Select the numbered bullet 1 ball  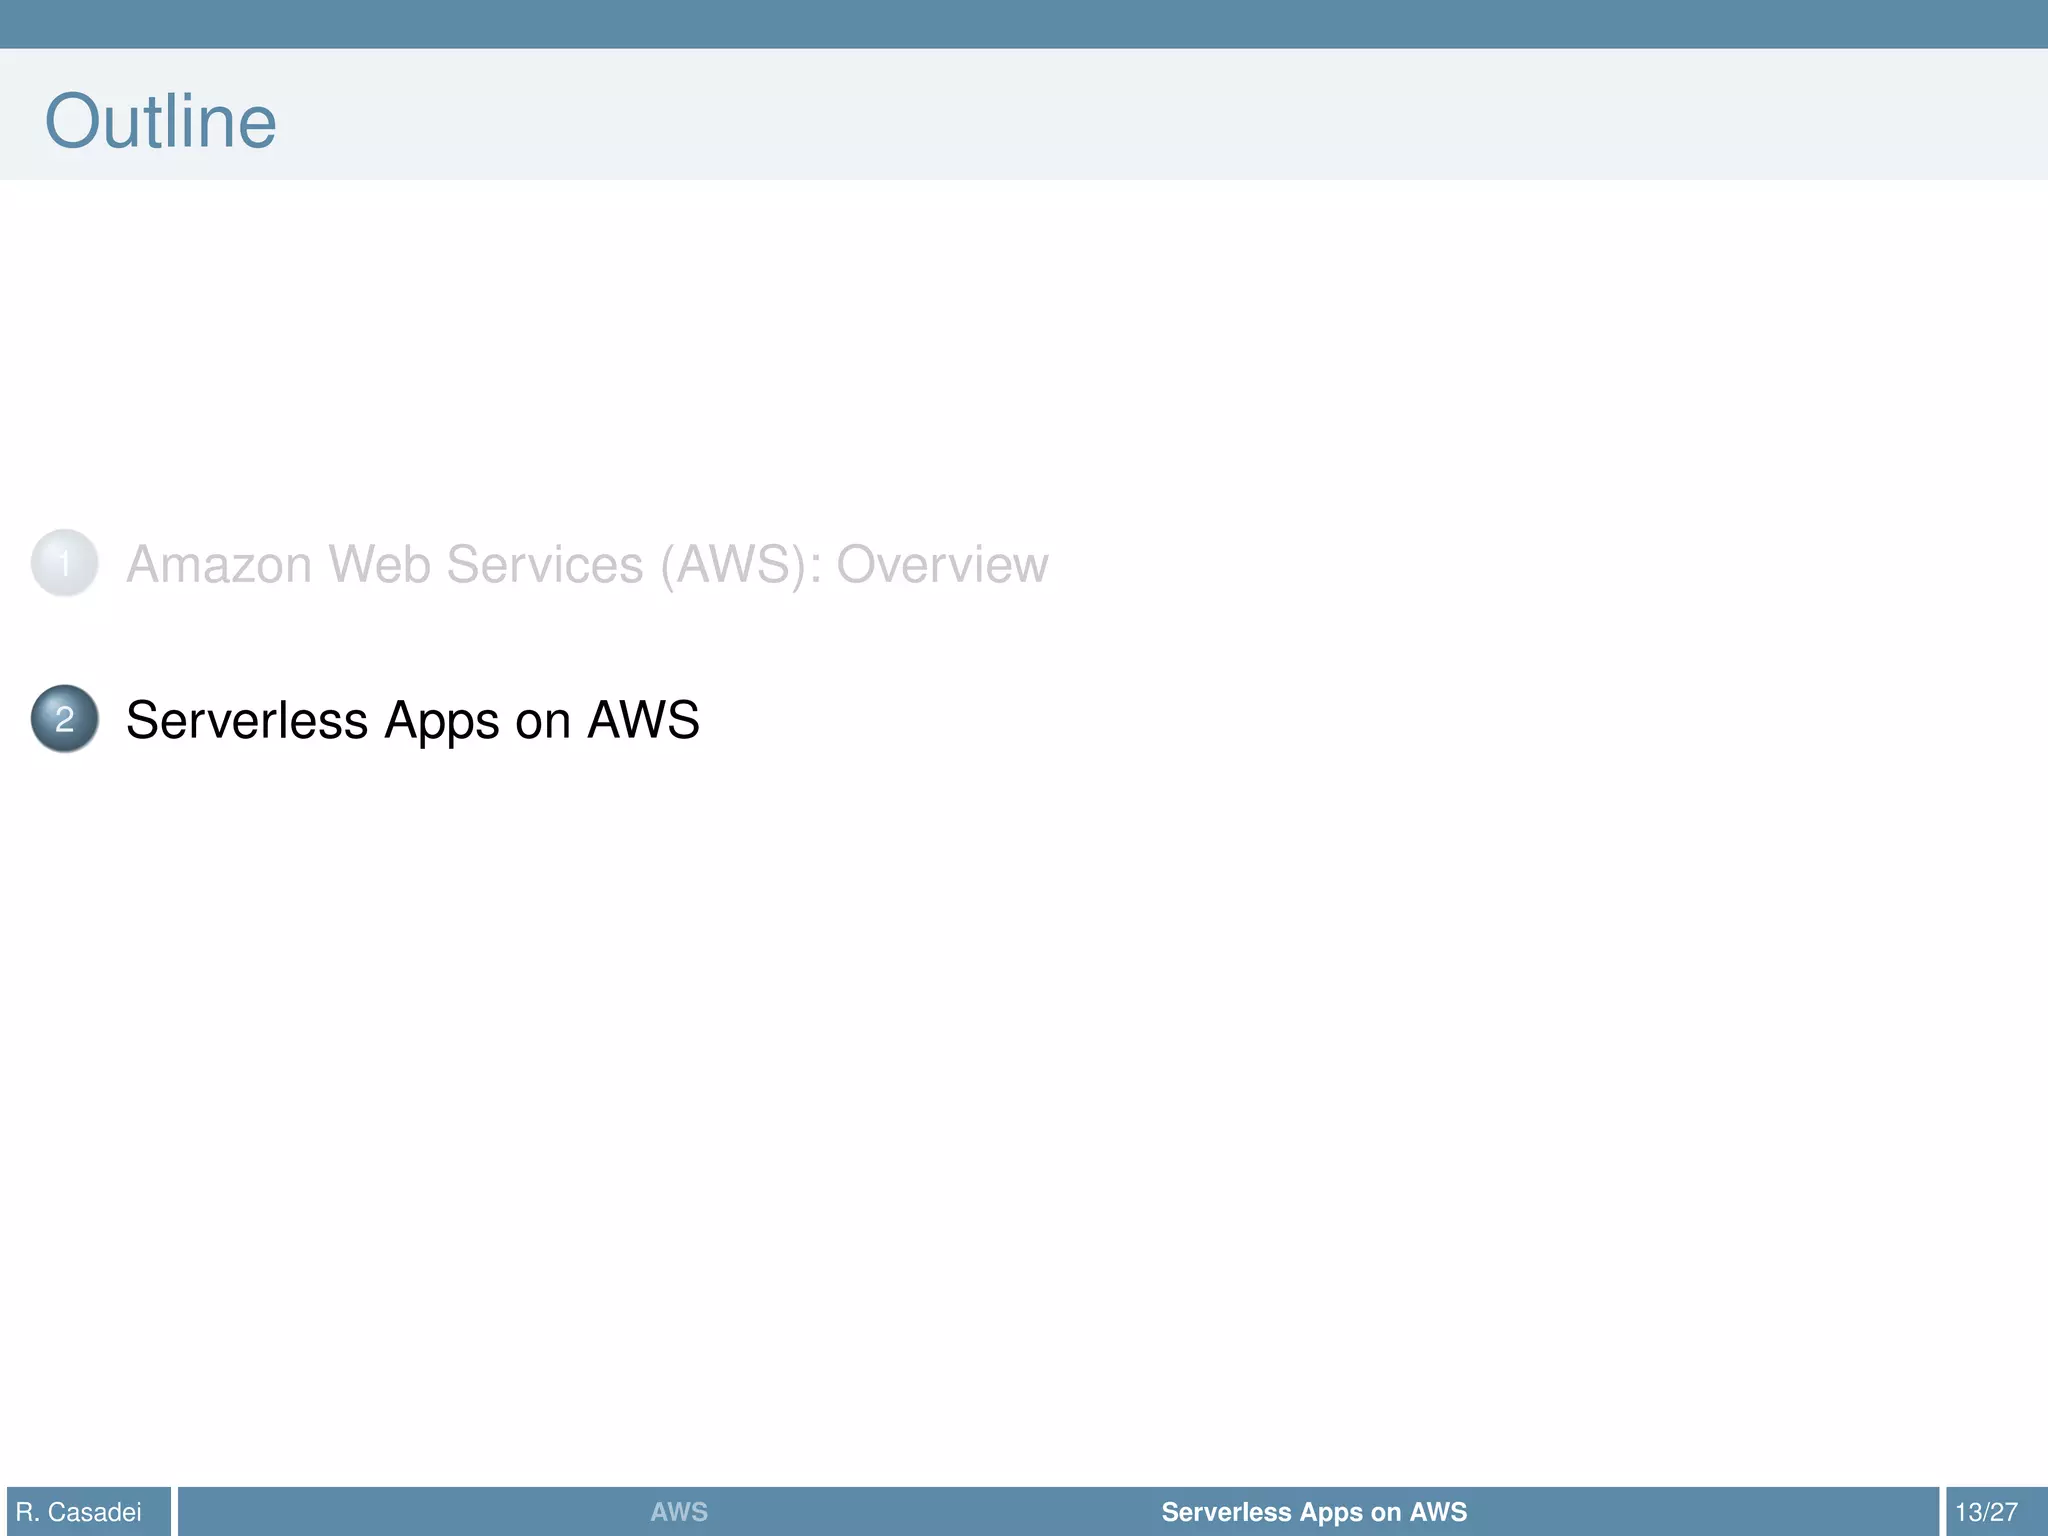65,563
